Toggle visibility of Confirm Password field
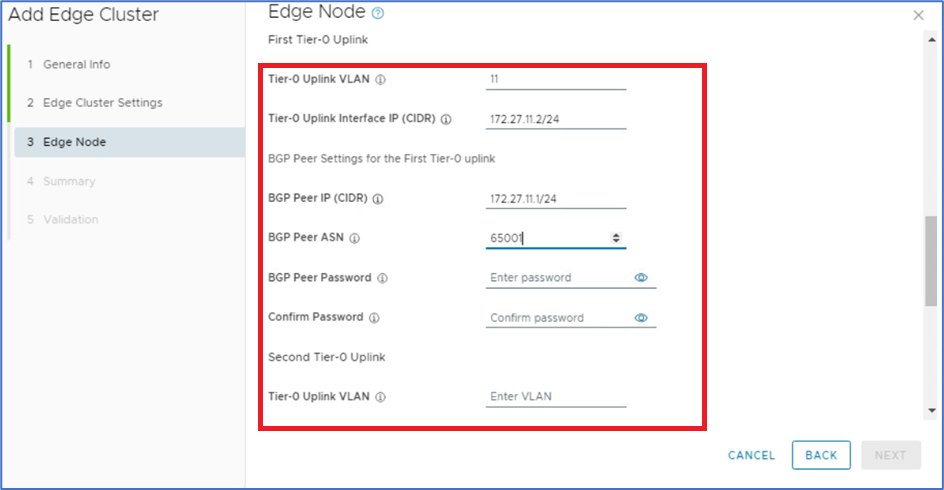 pos(641,318)
